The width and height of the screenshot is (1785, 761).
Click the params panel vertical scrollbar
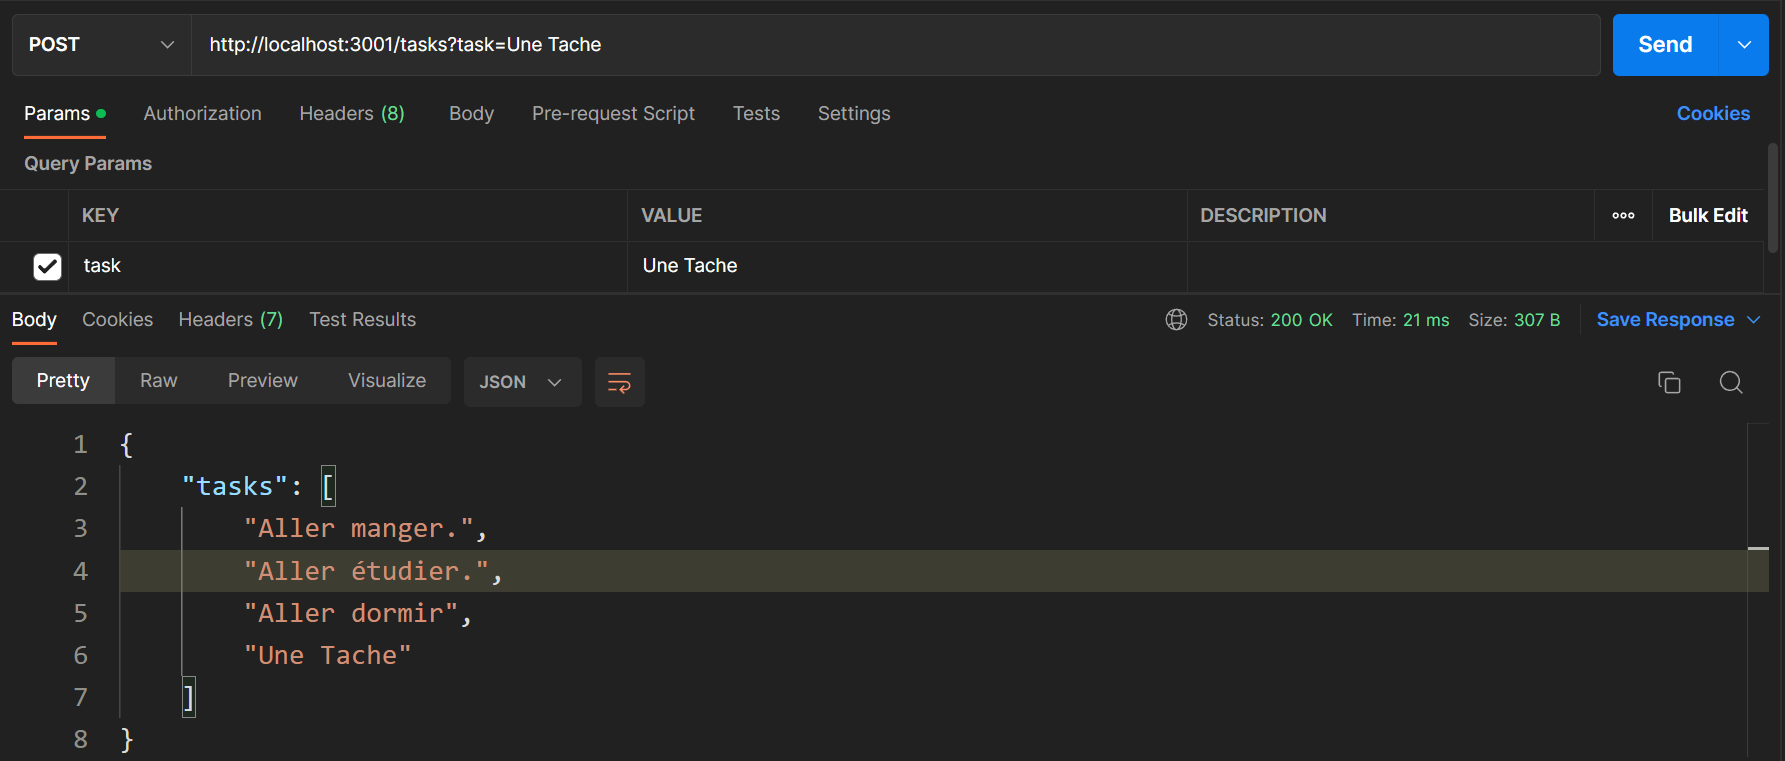click(x=1772, y=197)
